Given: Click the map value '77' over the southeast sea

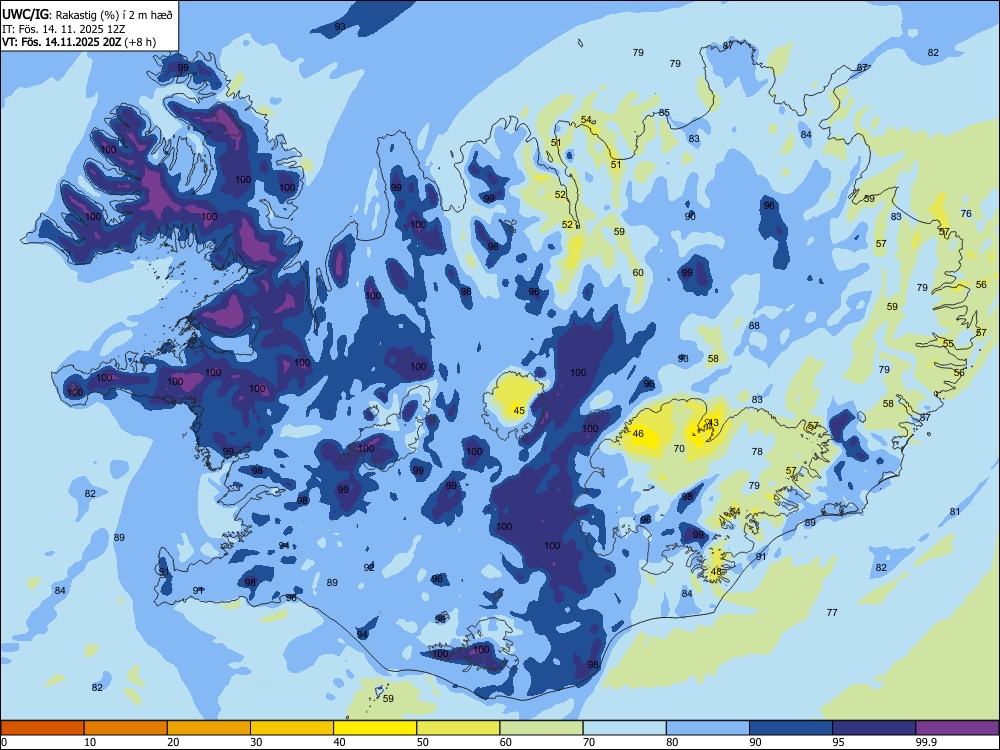Looking at the screenshot, I should click(x=832, y=613).
